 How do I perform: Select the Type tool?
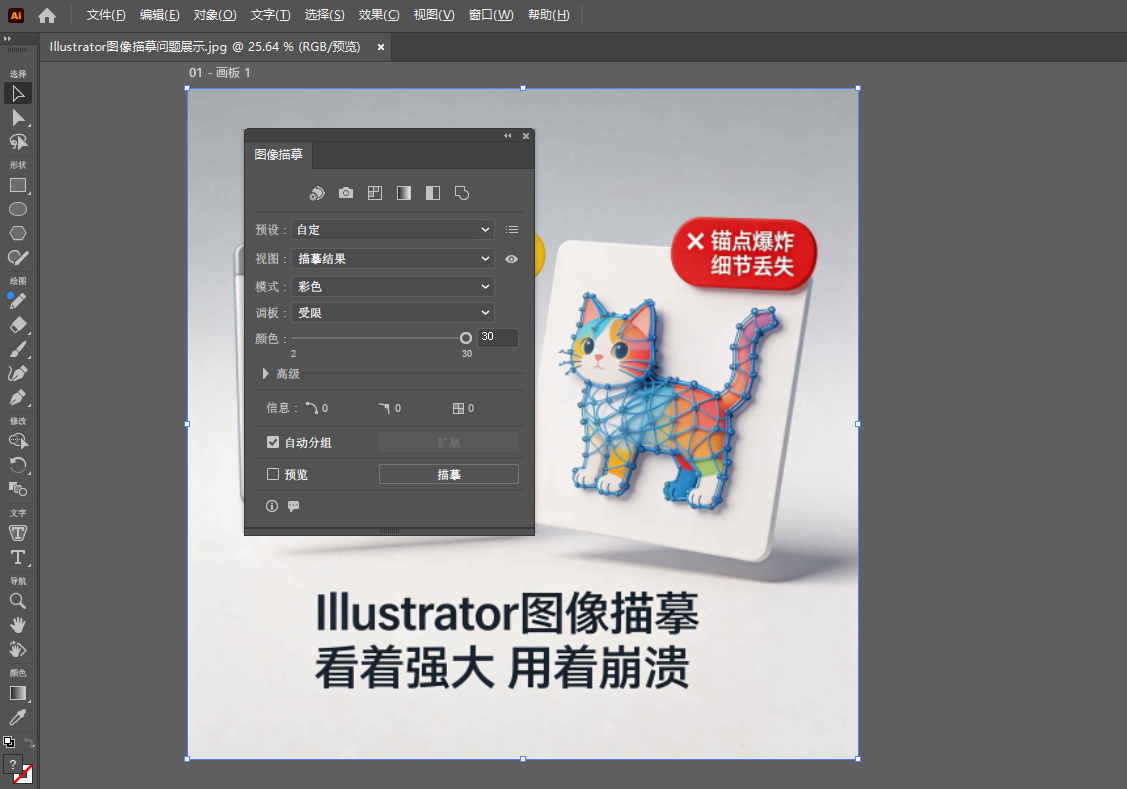18,557
